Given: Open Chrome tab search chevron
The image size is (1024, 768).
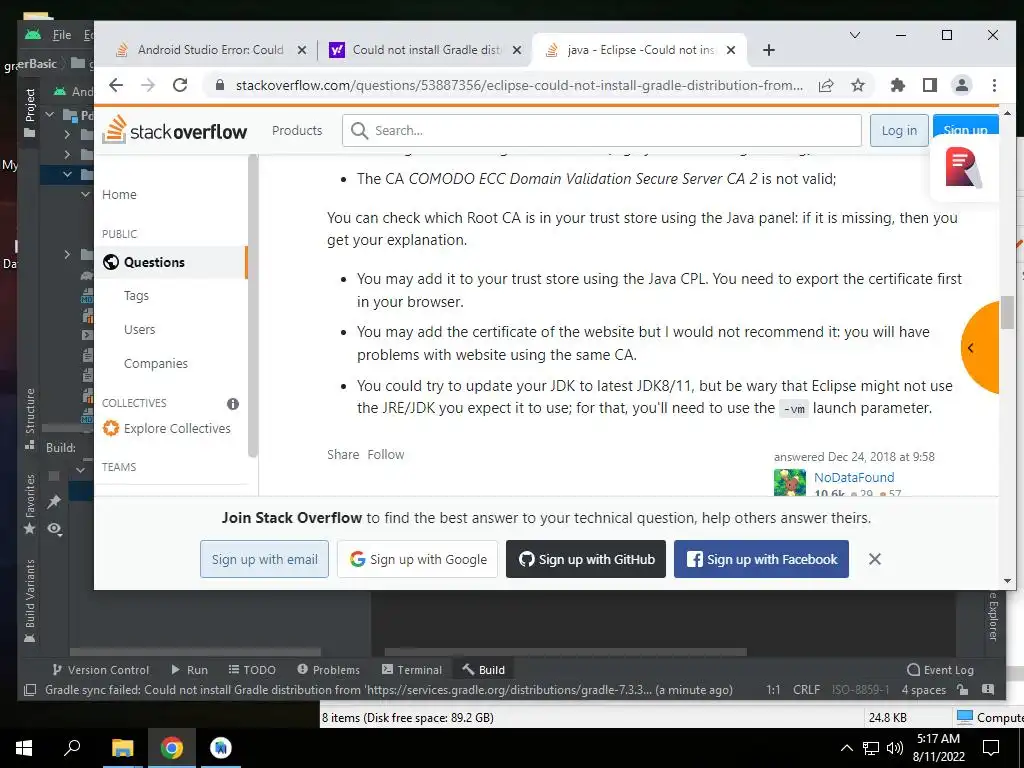Looking at the screenshot, I should click(x=854, y=35).
